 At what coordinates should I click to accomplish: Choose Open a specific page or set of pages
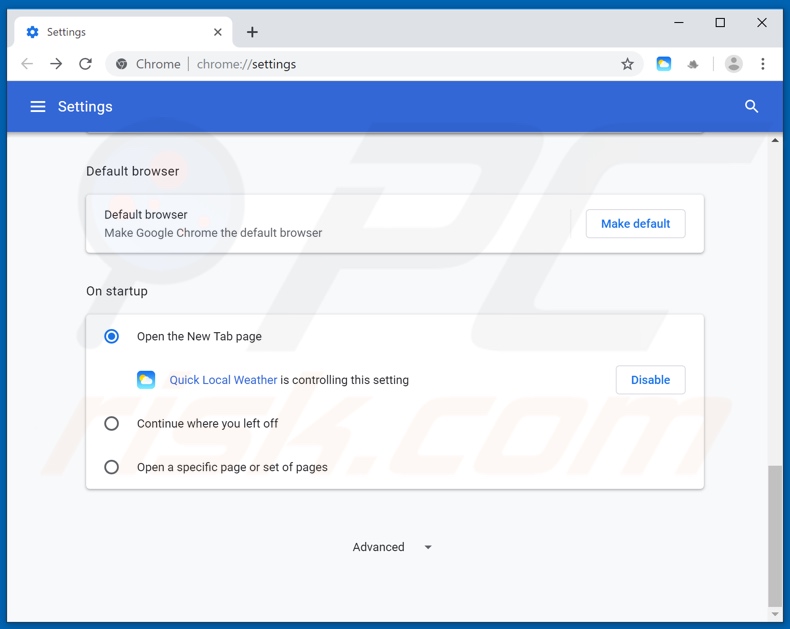click(112, 467)
